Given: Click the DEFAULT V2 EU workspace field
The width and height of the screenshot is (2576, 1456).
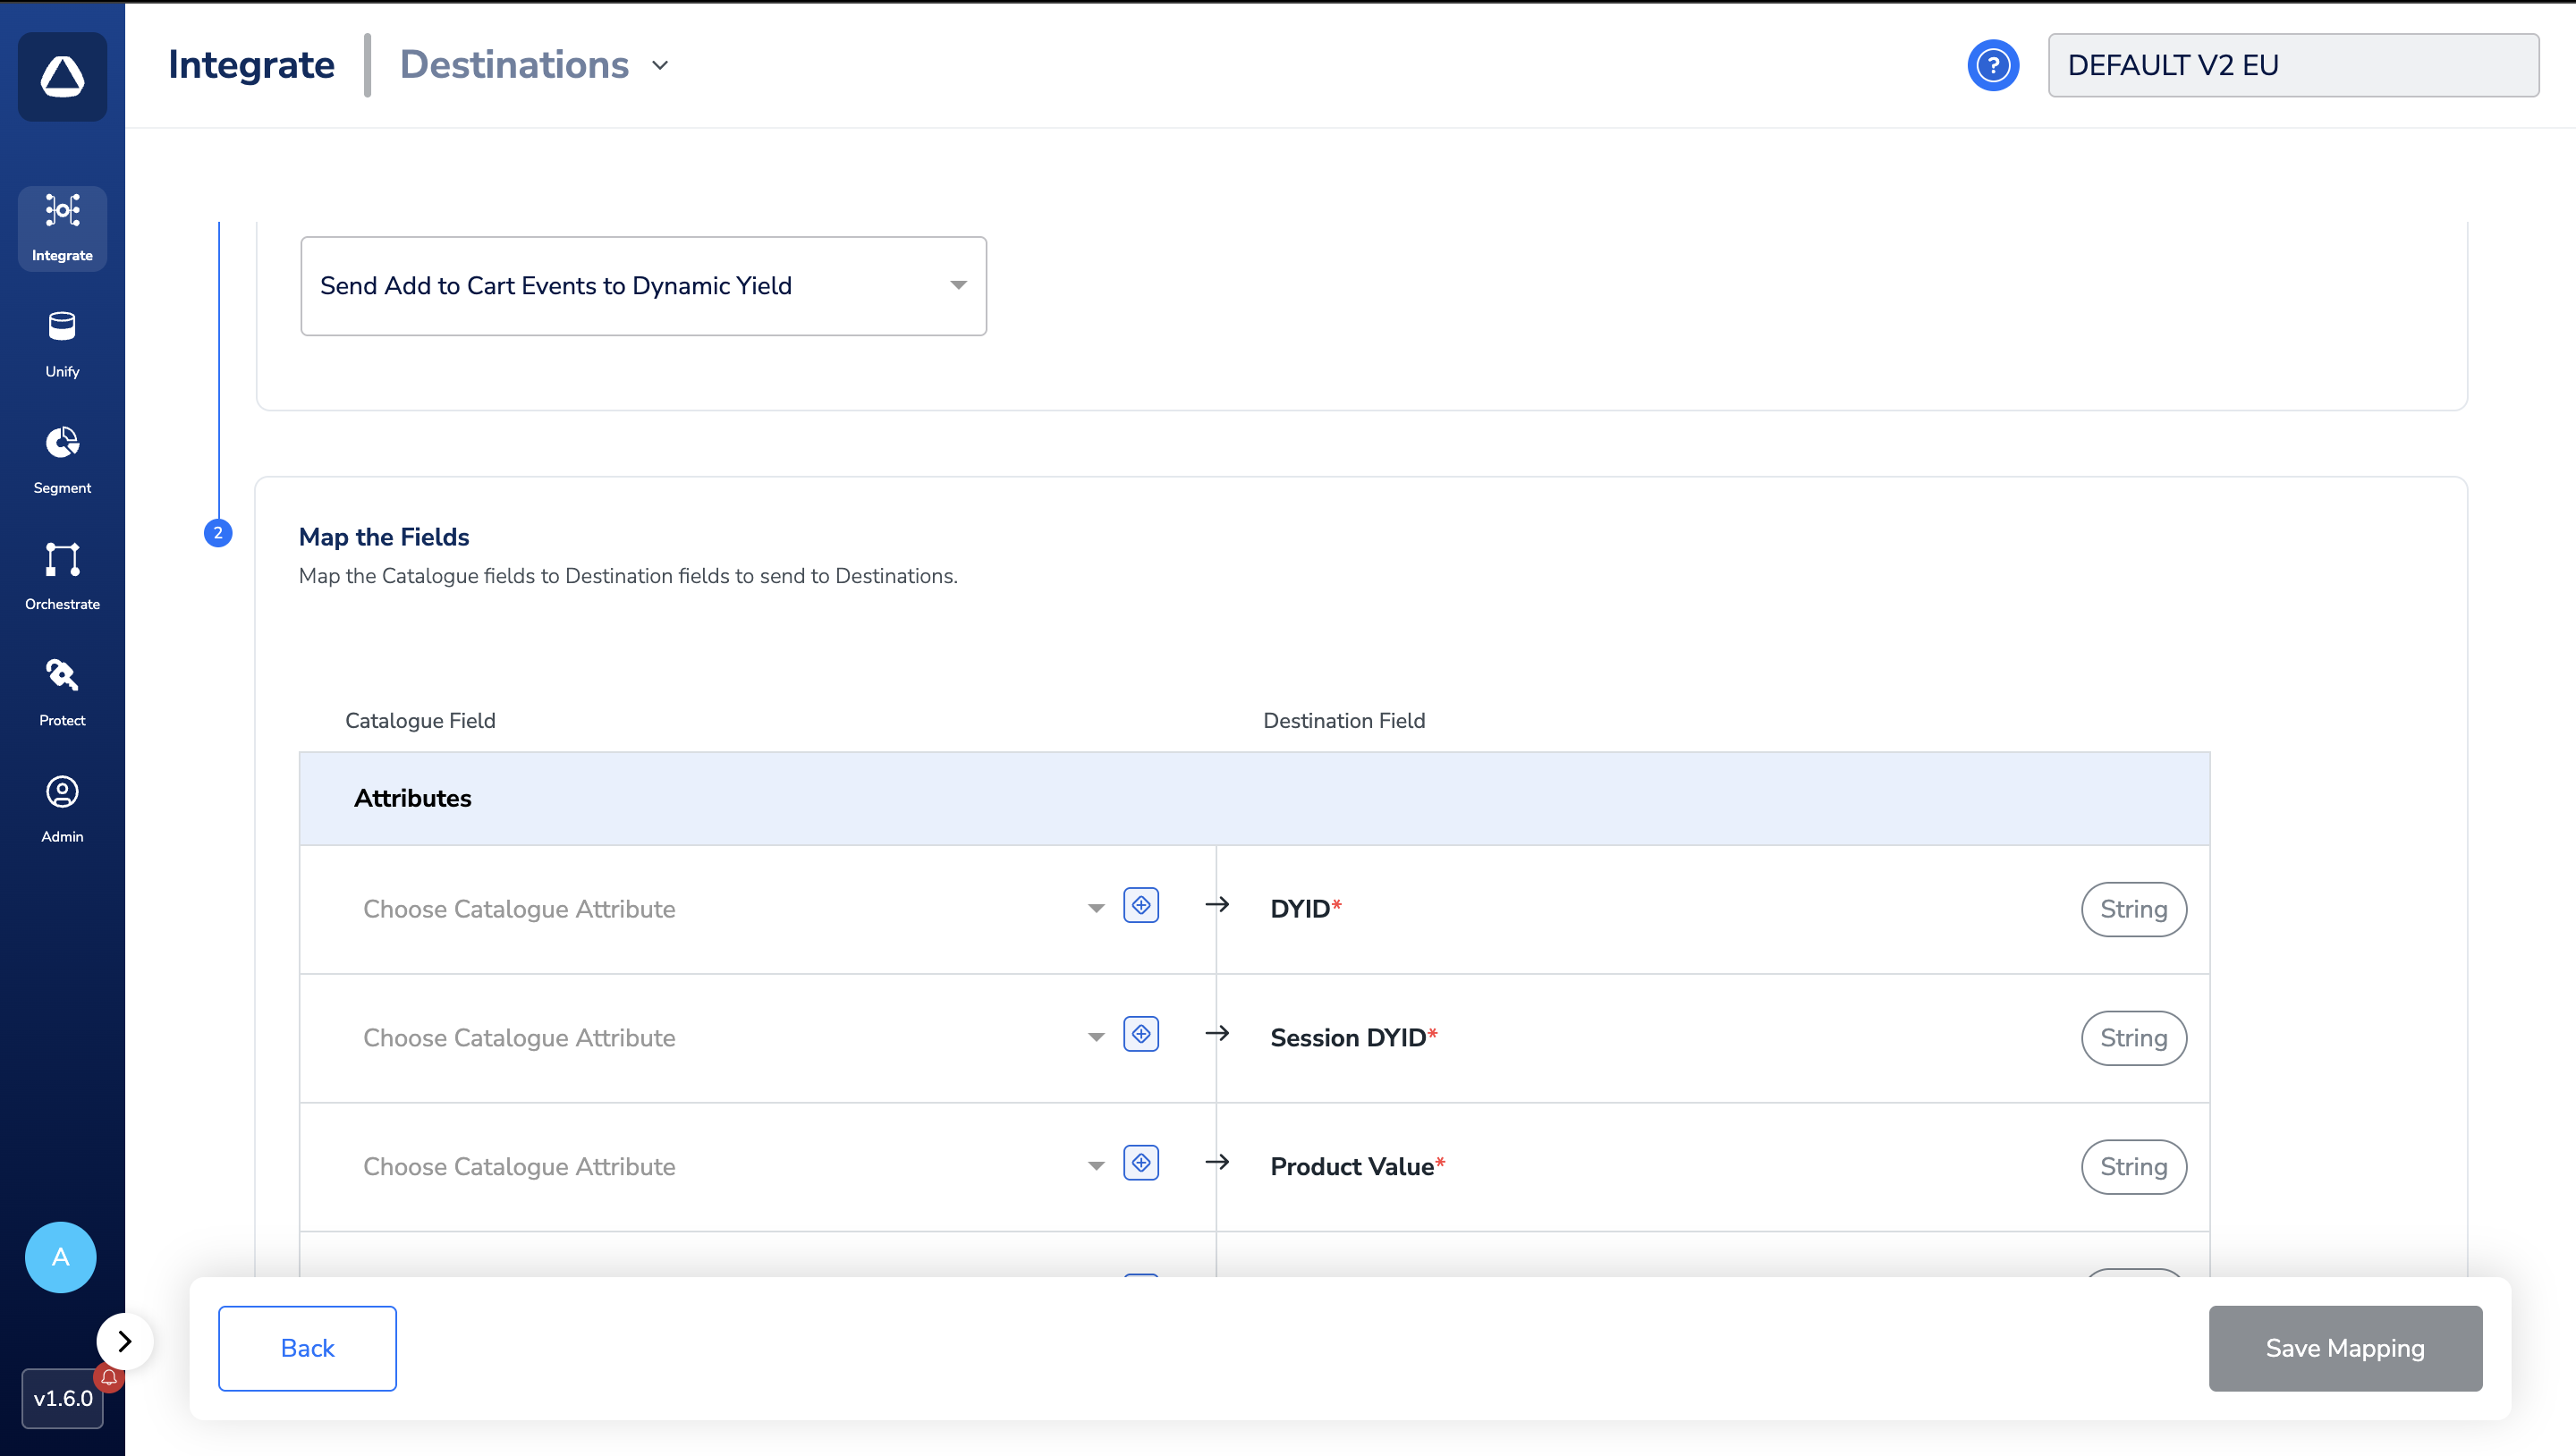Looking at the screenshot, I should 2292,65.
